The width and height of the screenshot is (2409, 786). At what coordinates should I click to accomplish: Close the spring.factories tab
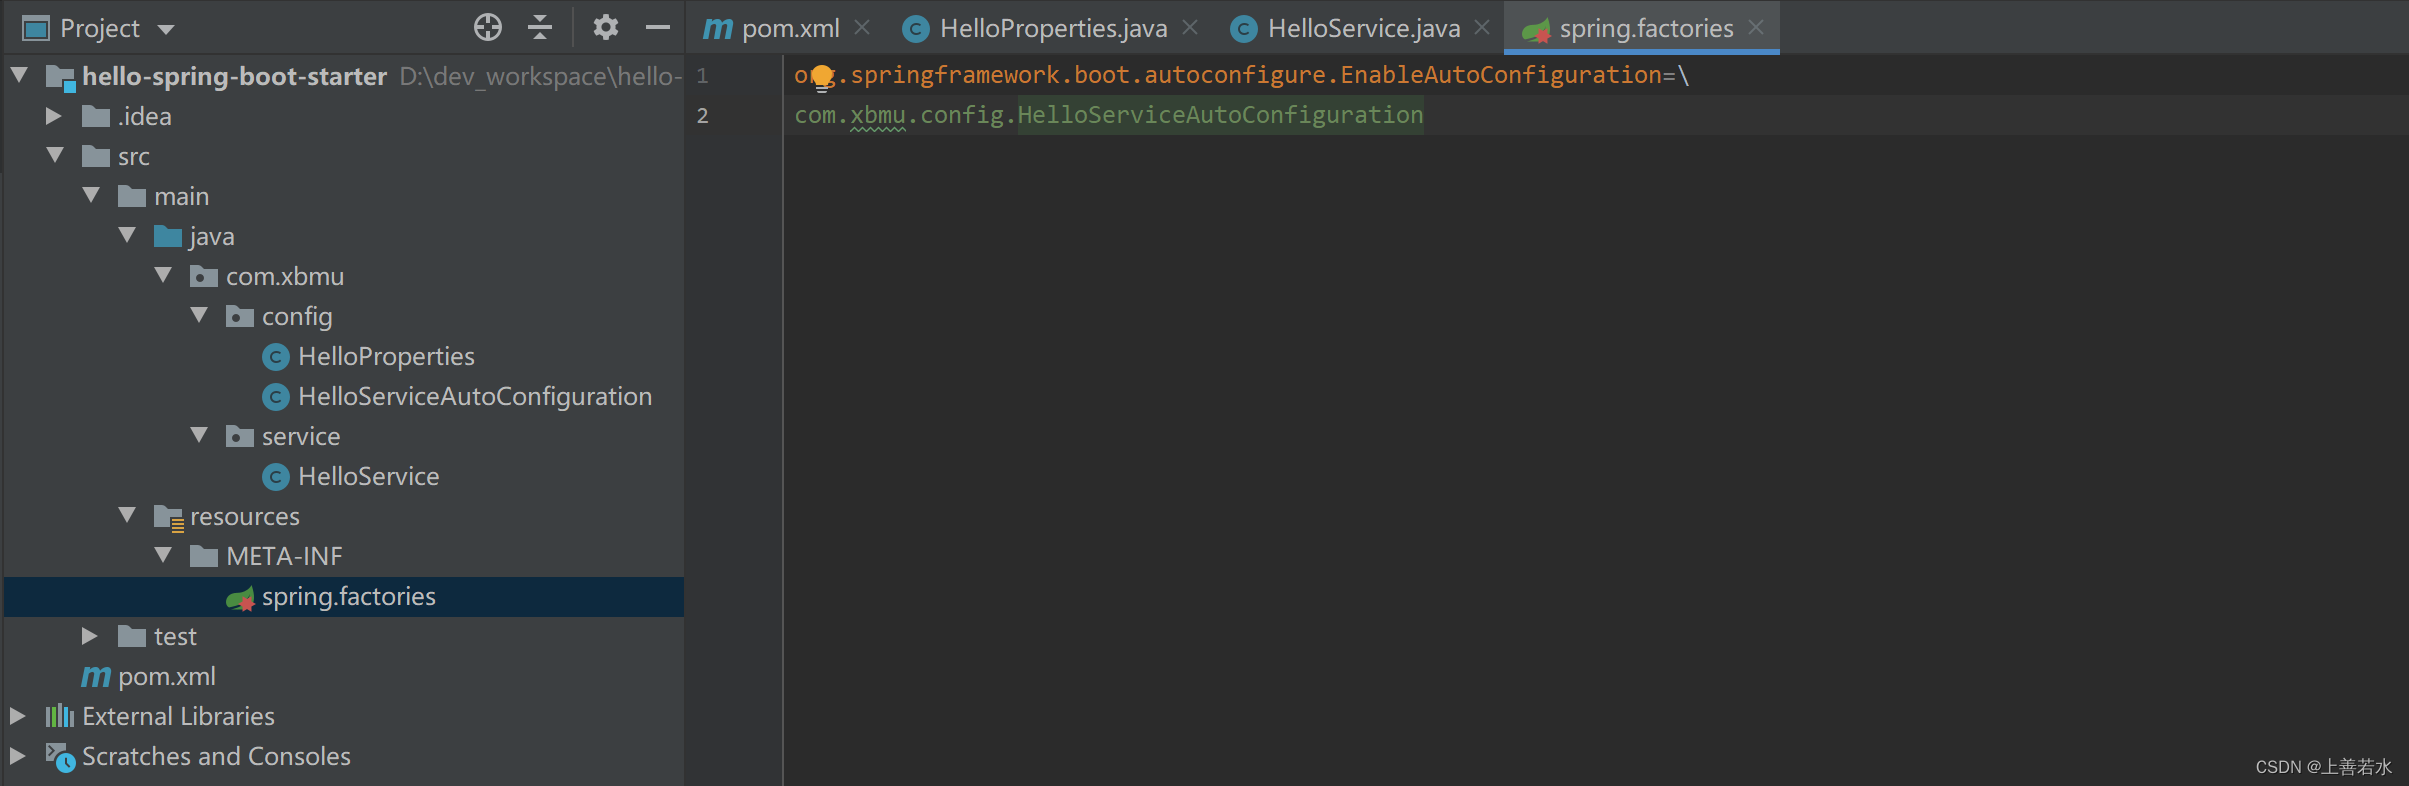point(1756,28)
